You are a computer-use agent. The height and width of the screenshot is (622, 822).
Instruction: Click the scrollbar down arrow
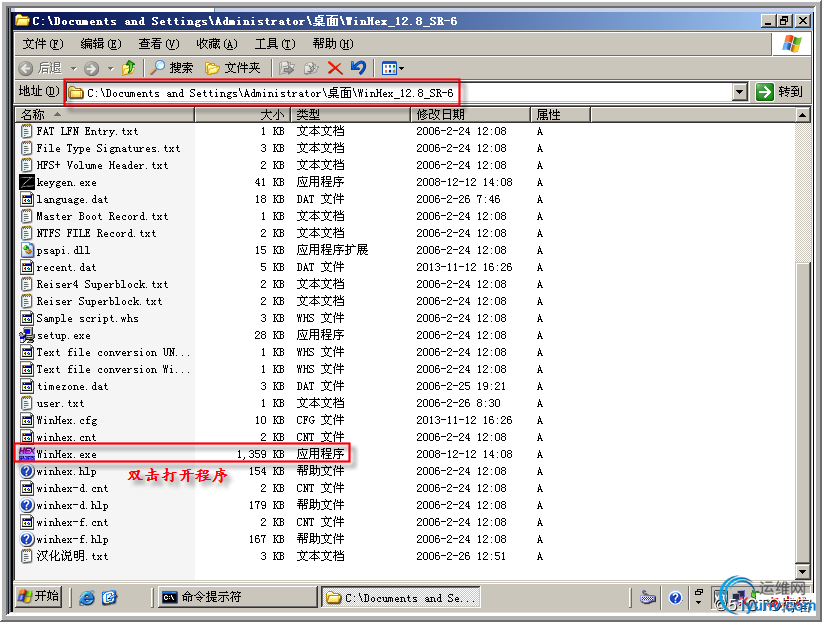(x=803, y=571)
